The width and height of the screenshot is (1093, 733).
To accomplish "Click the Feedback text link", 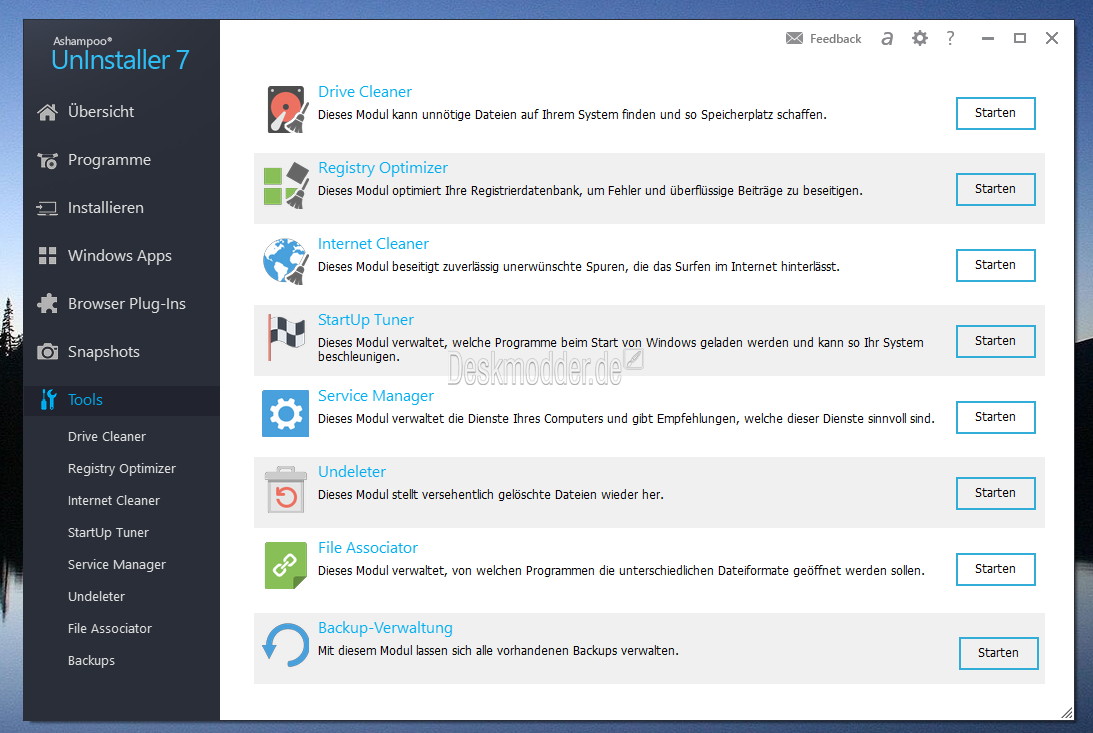I will (x=835, y=39).
